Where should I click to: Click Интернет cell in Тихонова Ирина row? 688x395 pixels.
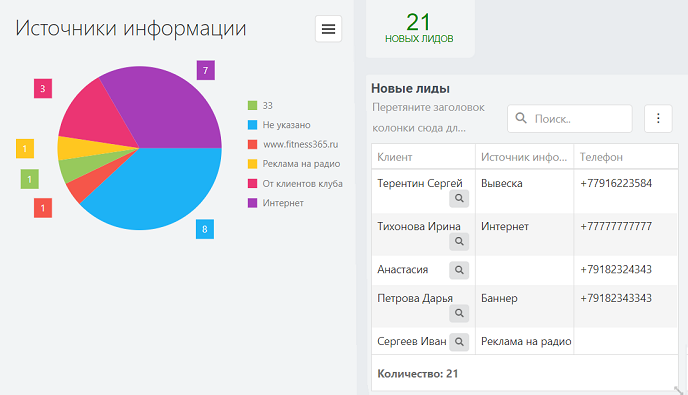[x=524, y=234]
